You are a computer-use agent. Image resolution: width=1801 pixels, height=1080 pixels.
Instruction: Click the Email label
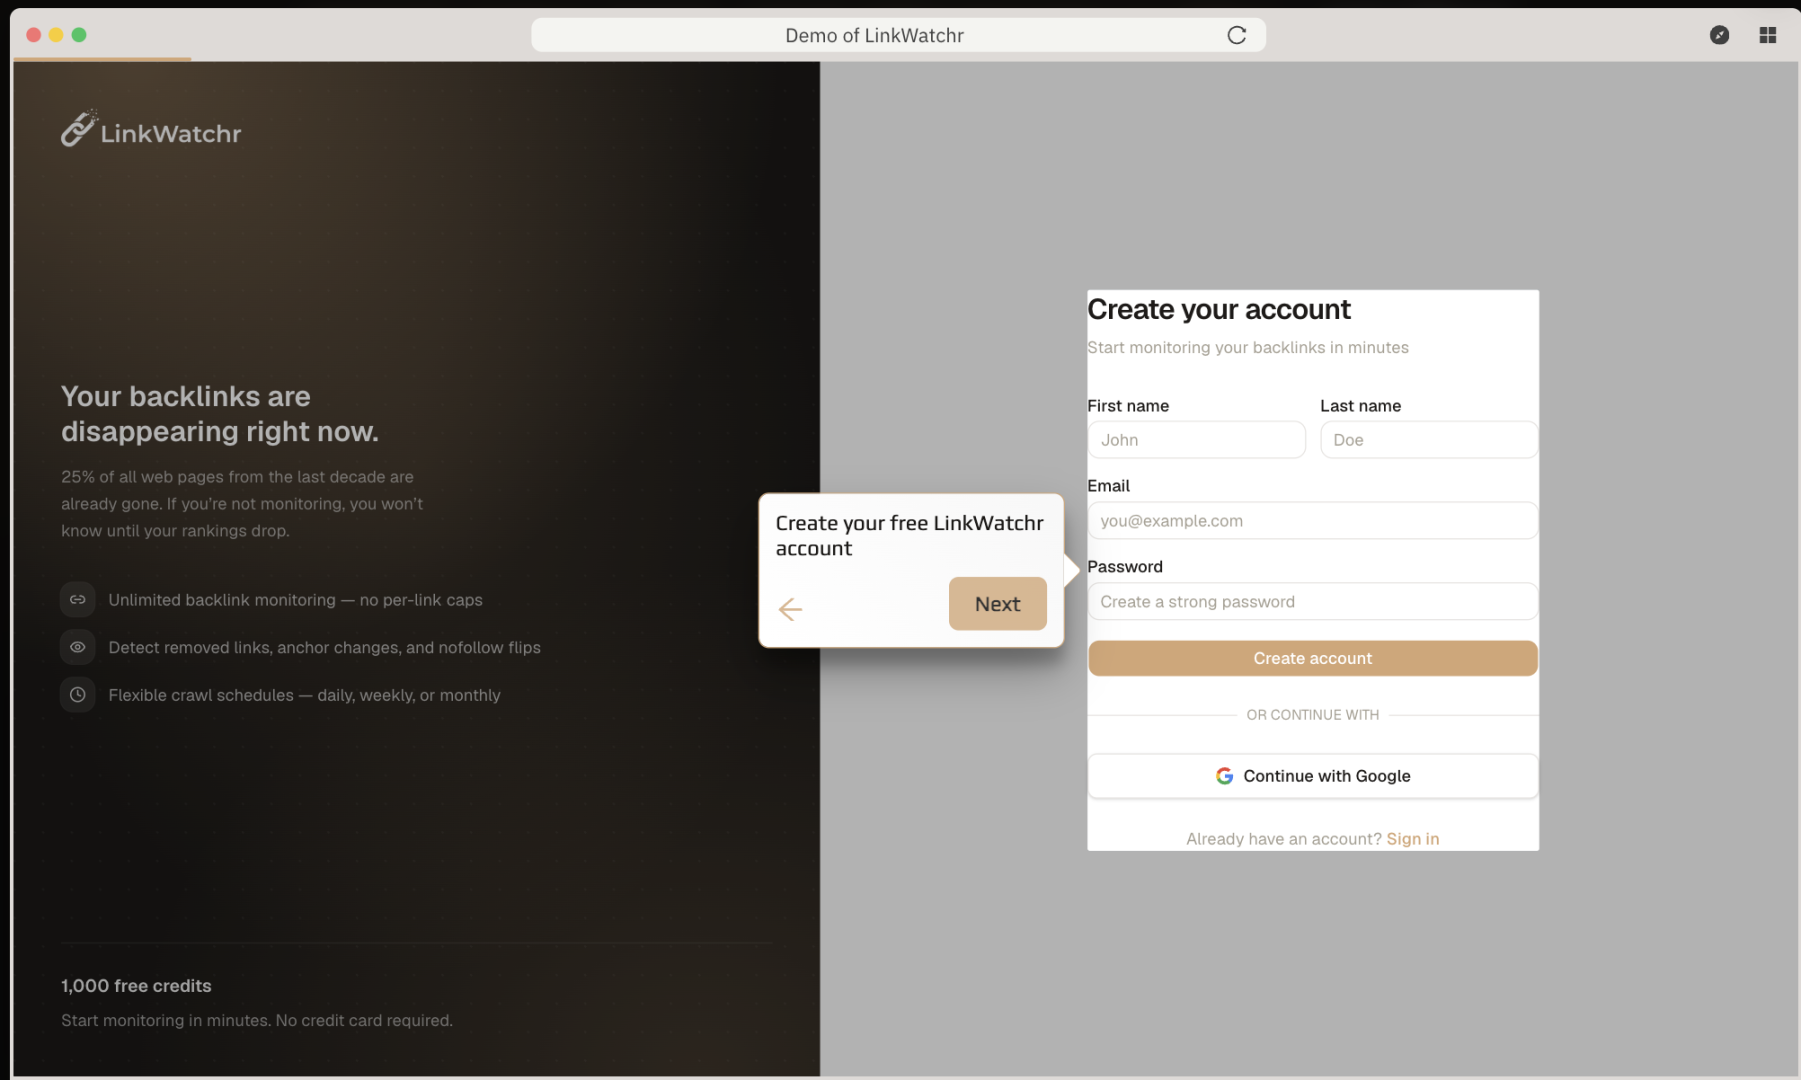[x=1108, y=486]
